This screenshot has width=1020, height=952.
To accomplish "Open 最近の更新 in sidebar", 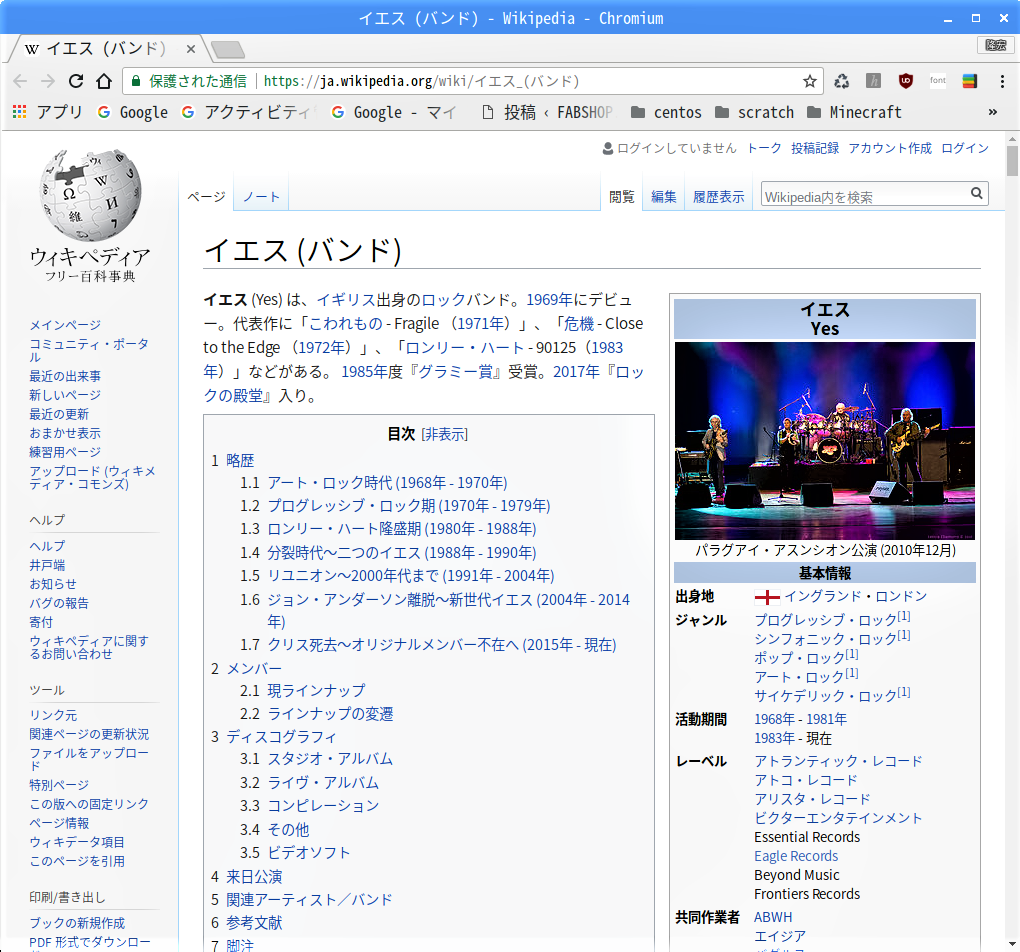I will coord(59,414).
